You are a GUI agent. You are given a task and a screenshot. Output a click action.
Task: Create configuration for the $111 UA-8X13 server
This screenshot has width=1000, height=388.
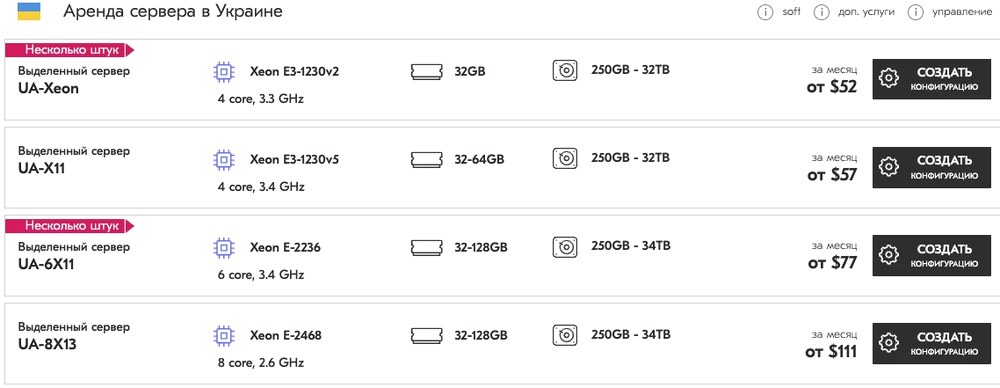pyautogui.click(x=930, y=344)
